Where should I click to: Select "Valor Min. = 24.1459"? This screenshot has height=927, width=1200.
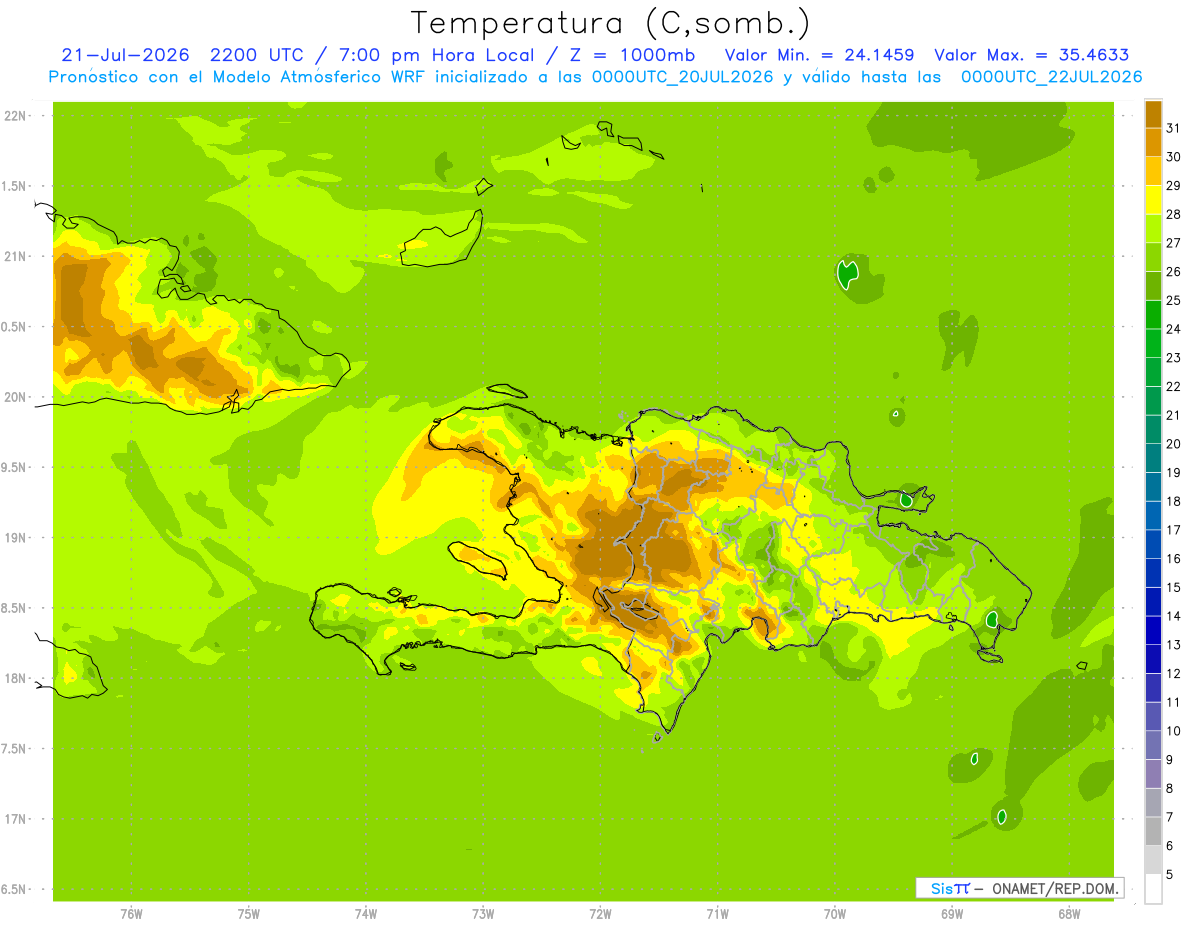(820, 55)
